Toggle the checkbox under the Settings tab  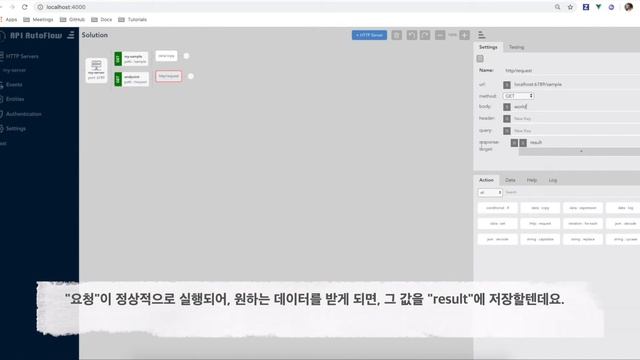tap(480, 59)
